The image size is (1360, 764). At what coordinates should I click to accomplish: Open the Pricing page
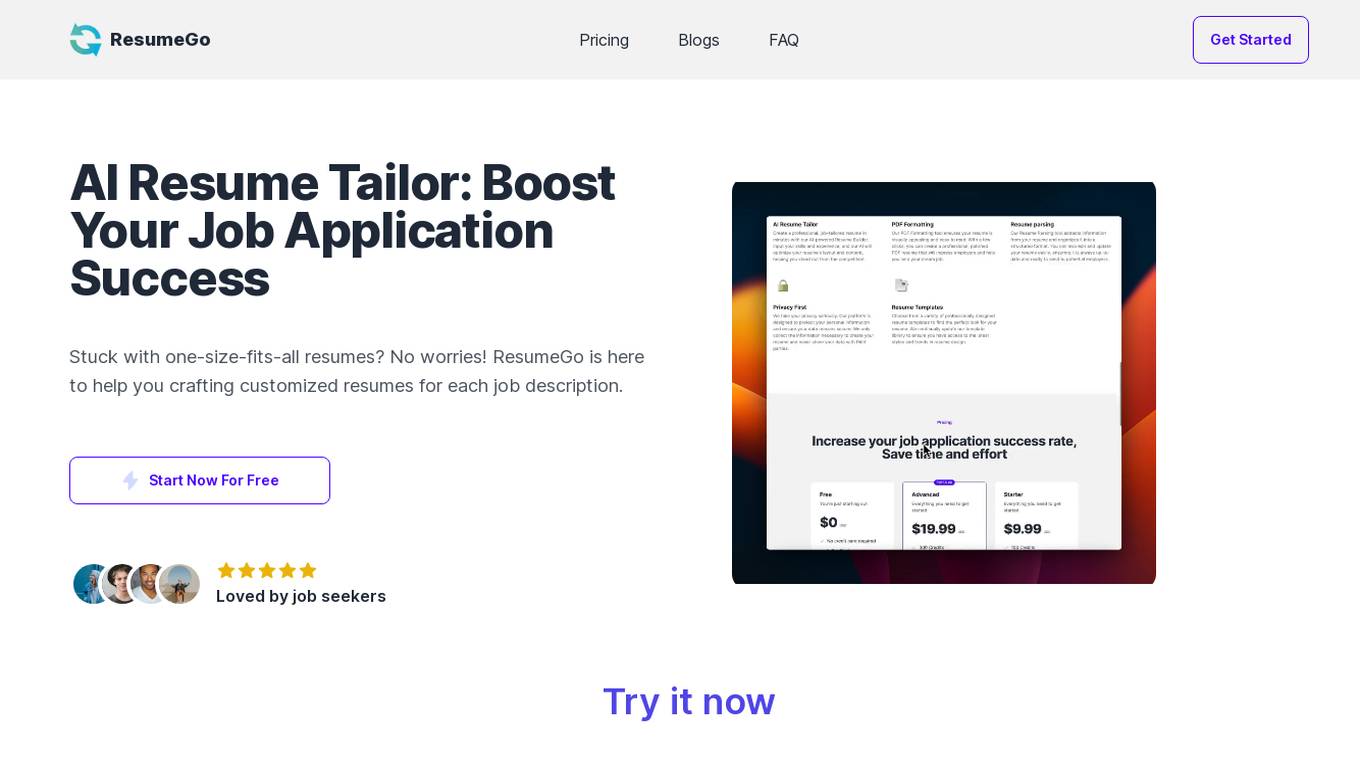tap(604, 40)
